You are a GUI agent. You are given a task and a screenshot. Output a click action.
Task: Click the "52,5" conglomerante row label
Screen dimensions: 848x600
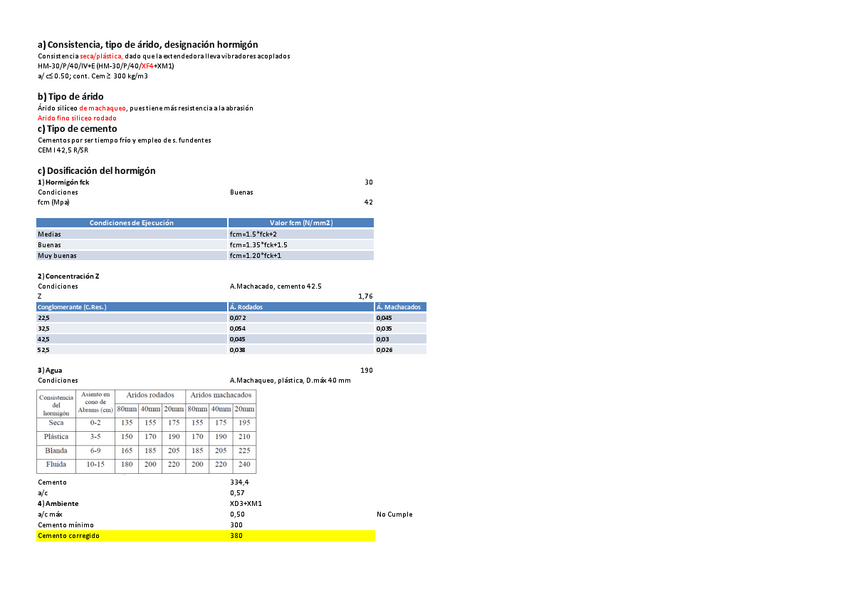pos(43,350)
